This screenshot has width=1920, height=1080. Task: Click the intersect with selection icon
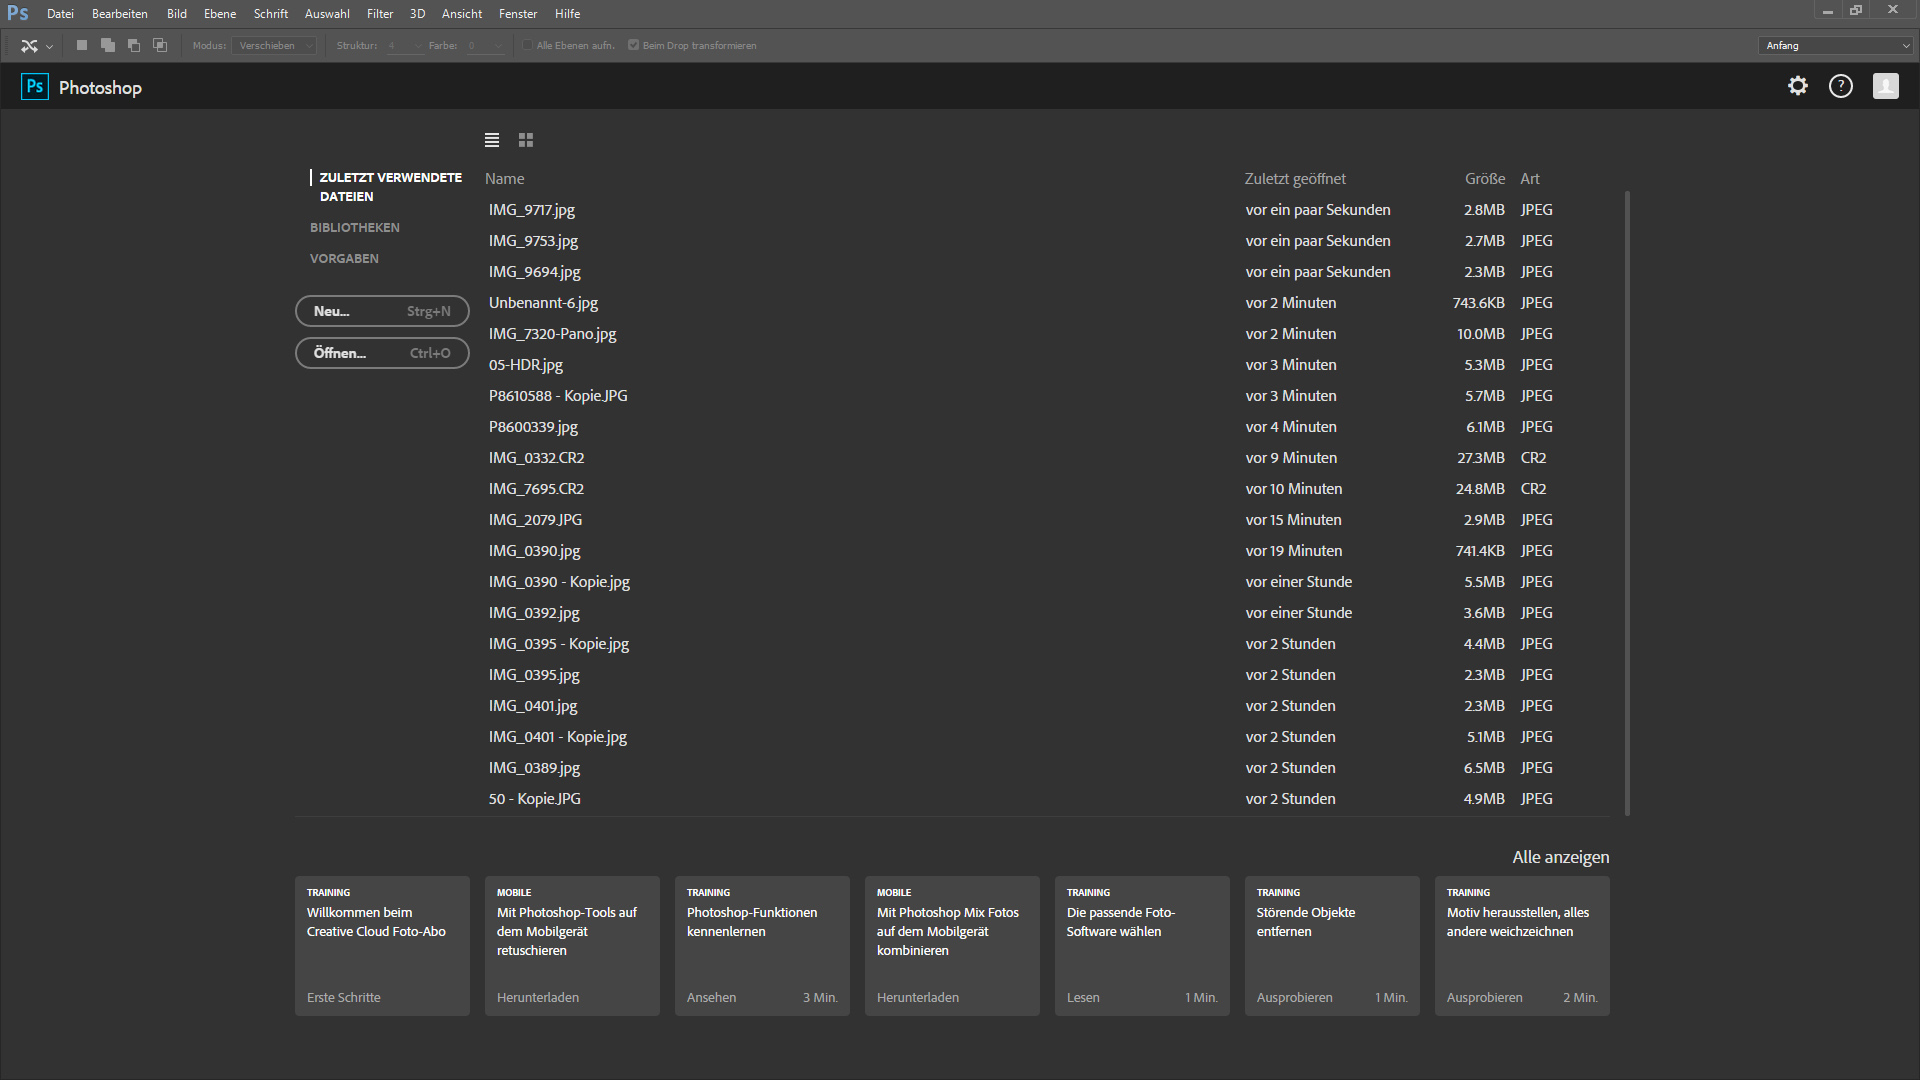coord(160,45)
